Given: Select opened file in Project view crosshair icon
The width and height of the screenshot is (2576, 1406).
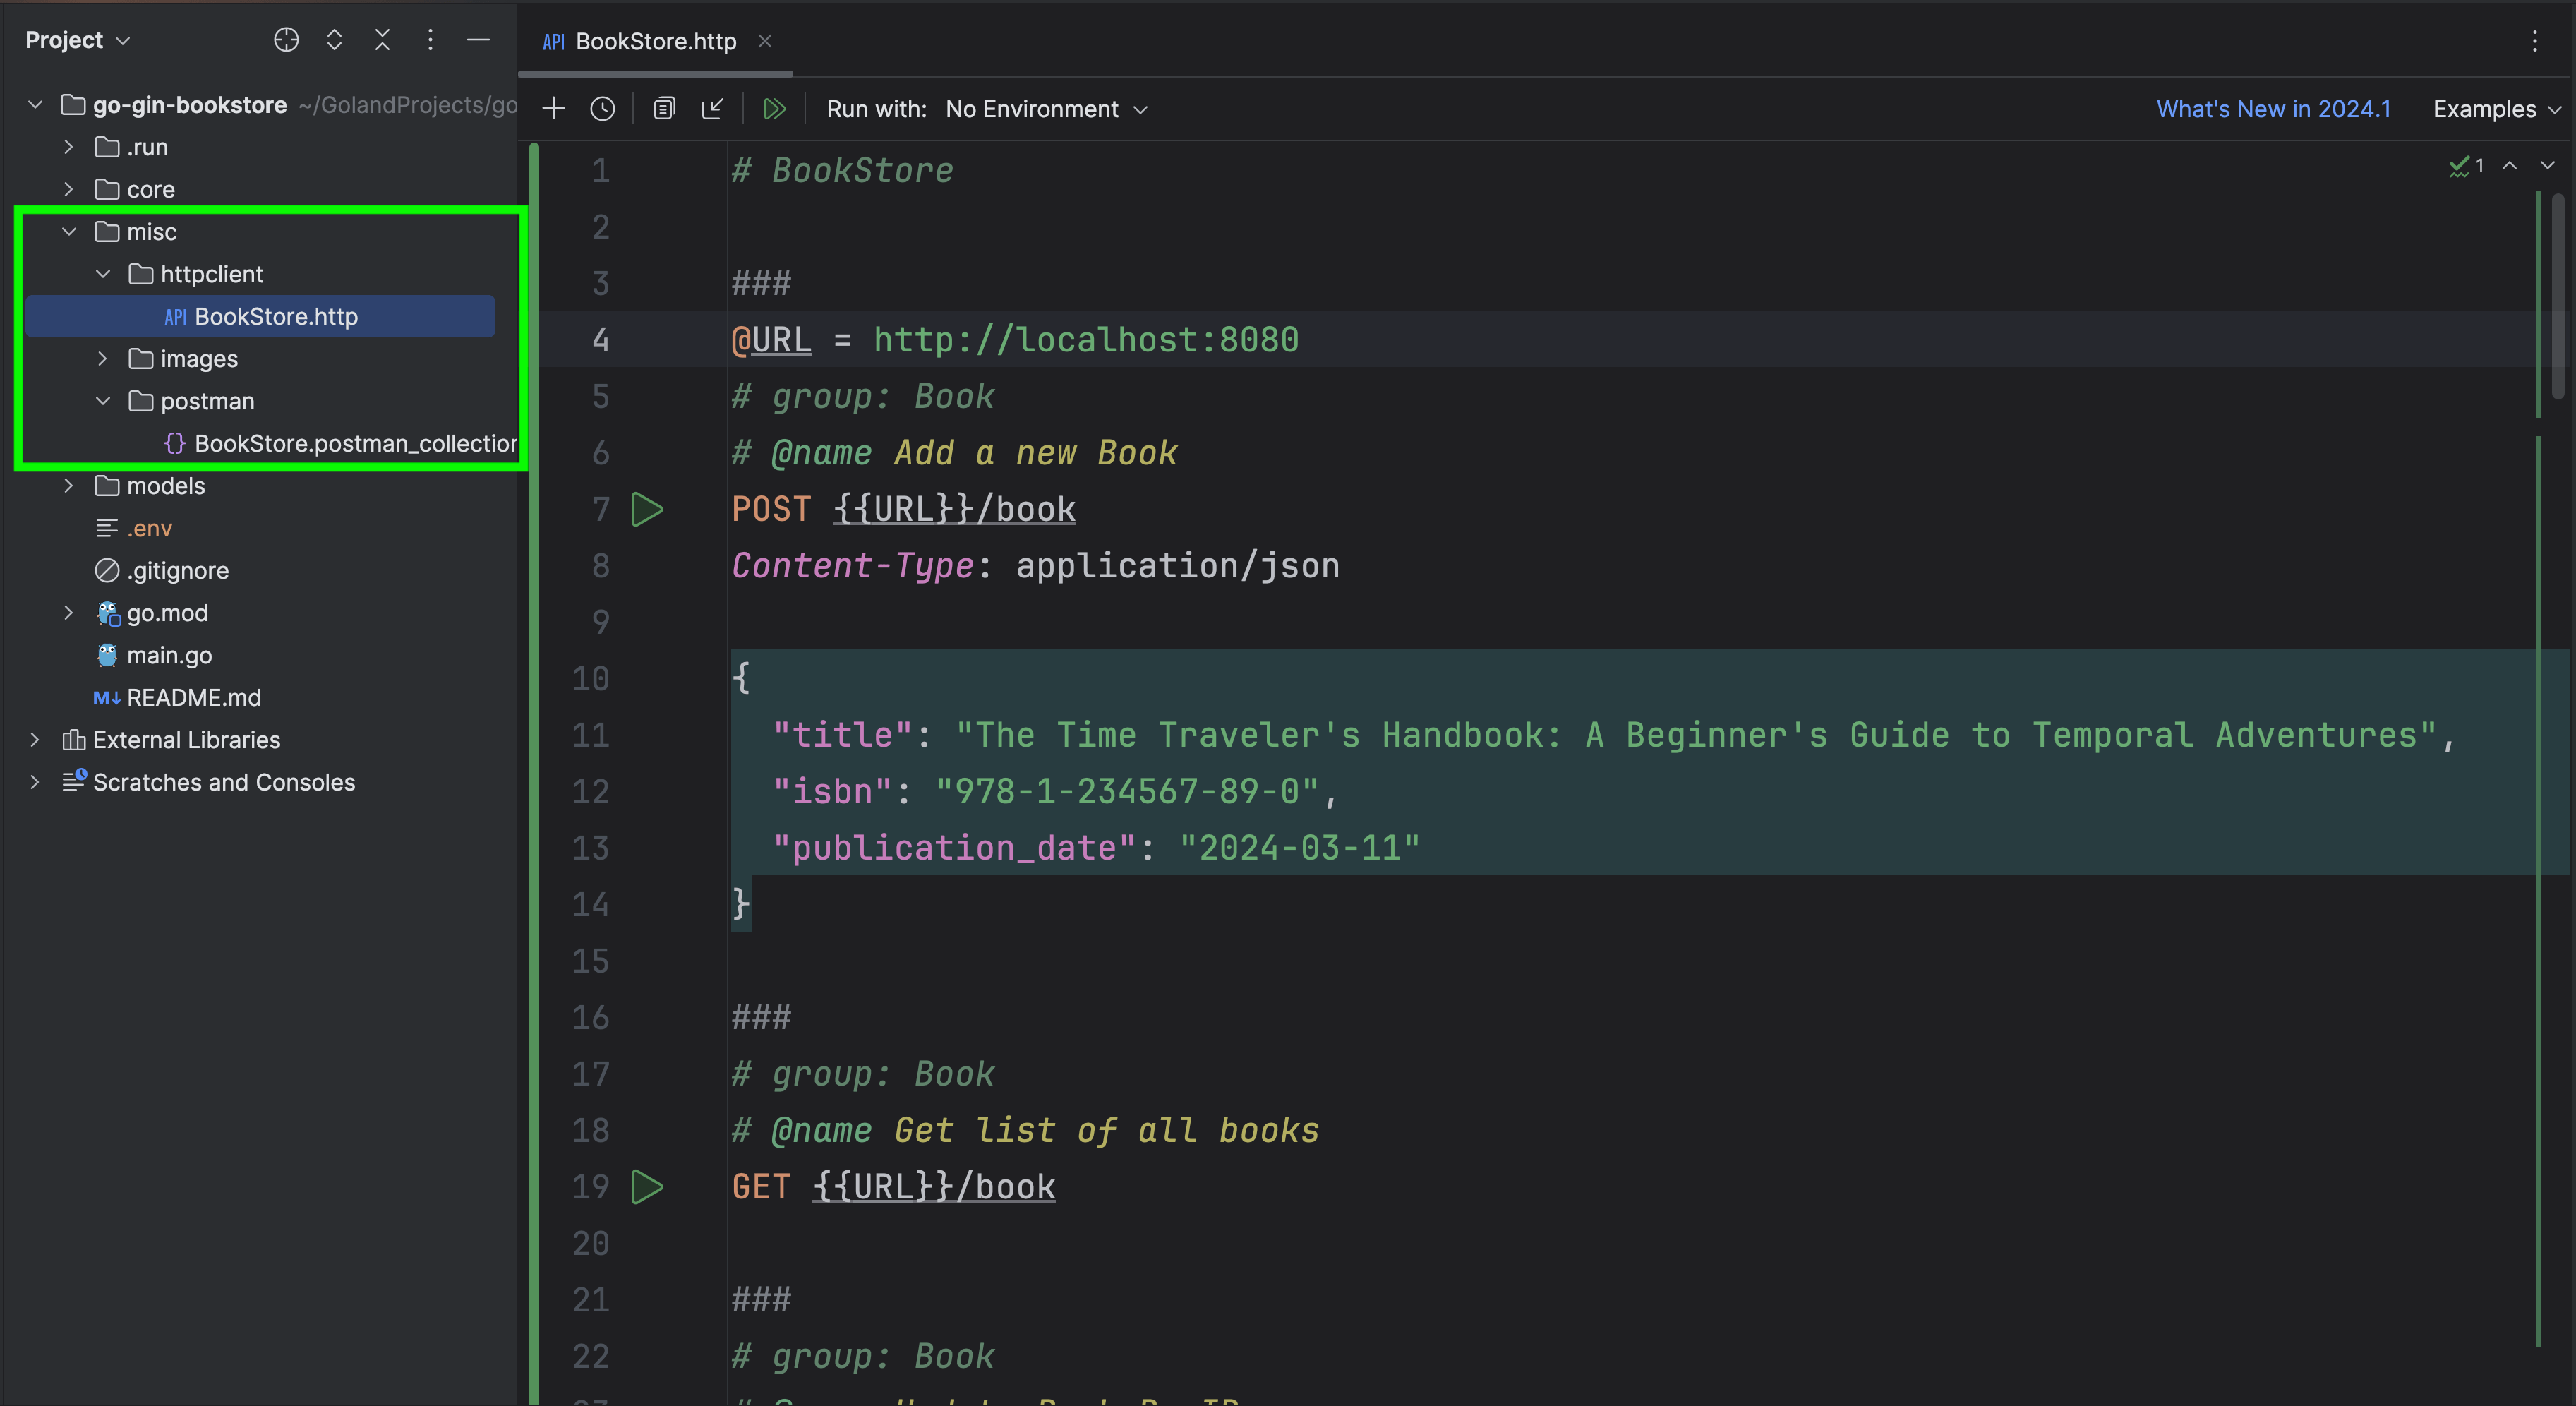Looking at the screenshot, I should pos(286,40).
